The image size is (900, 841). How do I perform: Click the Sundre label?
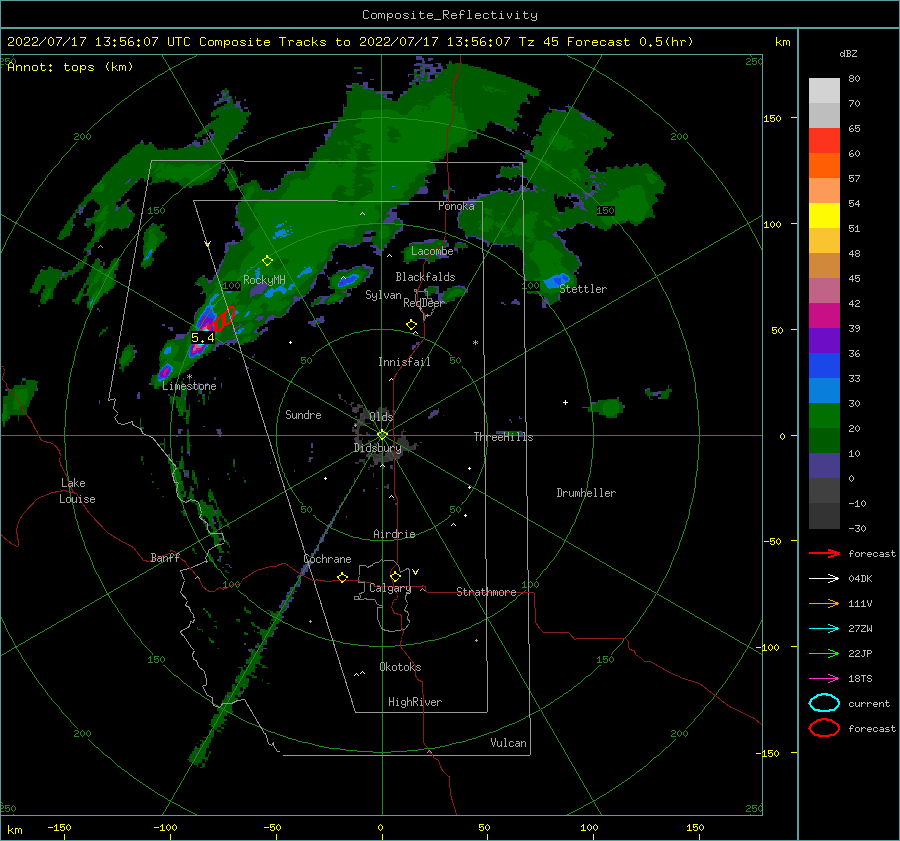(303, 415)
